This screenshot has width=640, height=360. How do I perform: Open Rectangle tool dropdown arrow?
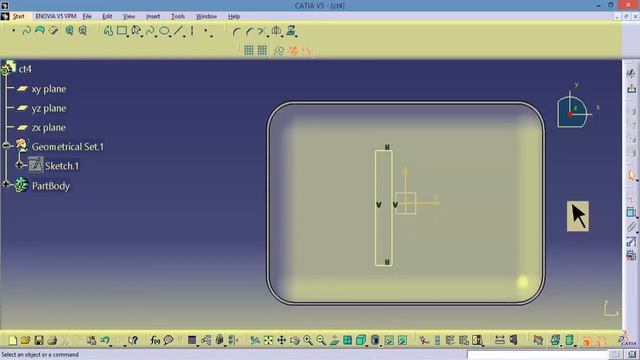(128, 36)
